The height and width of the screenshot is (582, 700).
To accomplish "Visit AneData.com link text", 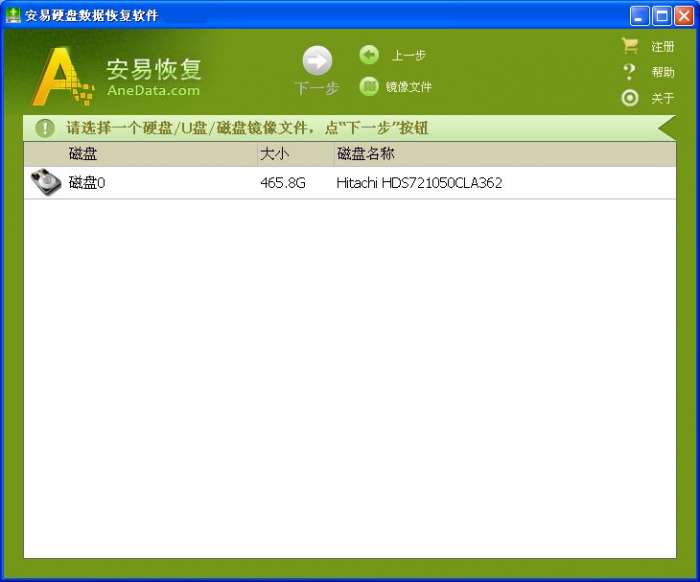I will pyautogui.click(x=153, y=90).
